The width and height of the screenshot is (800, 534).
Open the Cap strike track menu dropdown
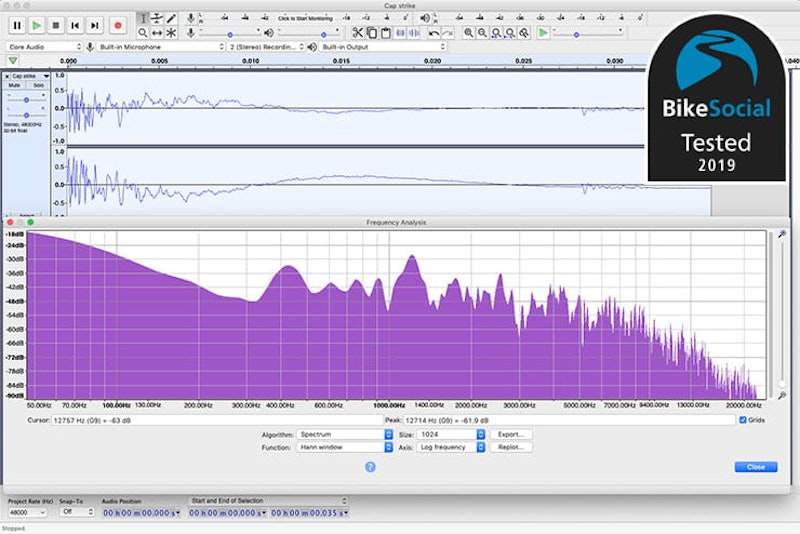(31, 76)
